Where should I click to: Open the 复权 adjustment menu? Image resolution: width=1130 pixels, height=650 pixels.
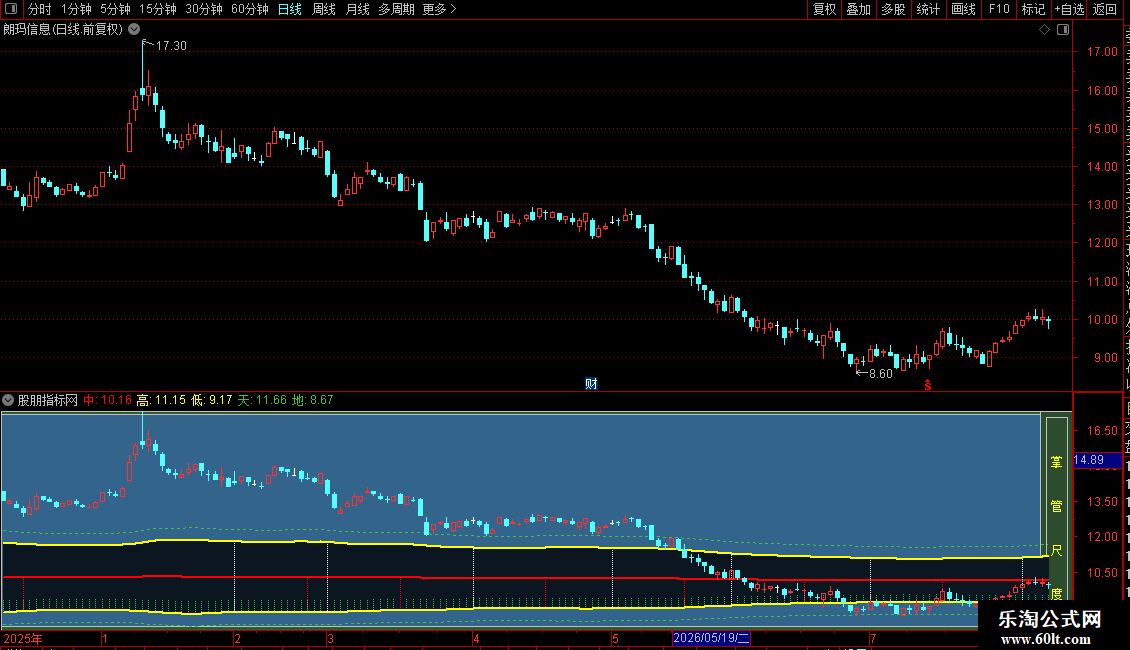tap(824, 9)
